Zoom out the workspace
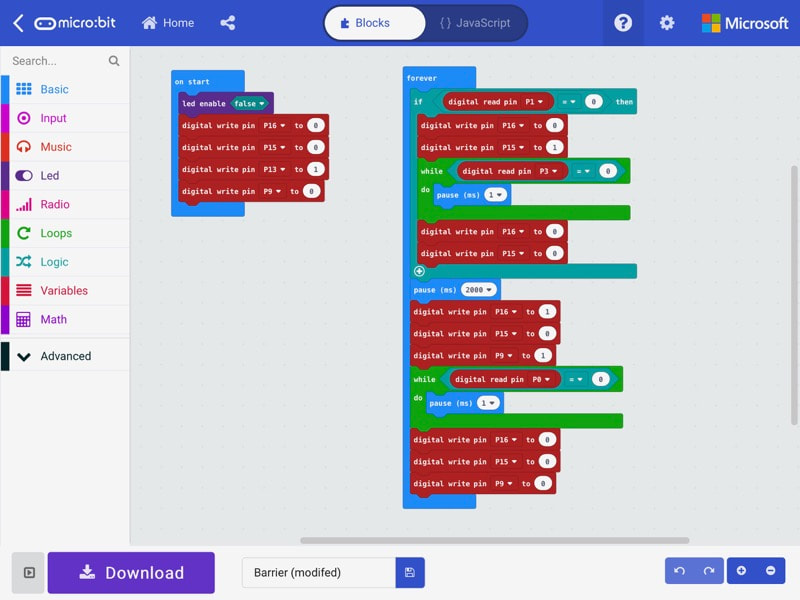The width and height of the screenshot is (800, 600). 770,571
